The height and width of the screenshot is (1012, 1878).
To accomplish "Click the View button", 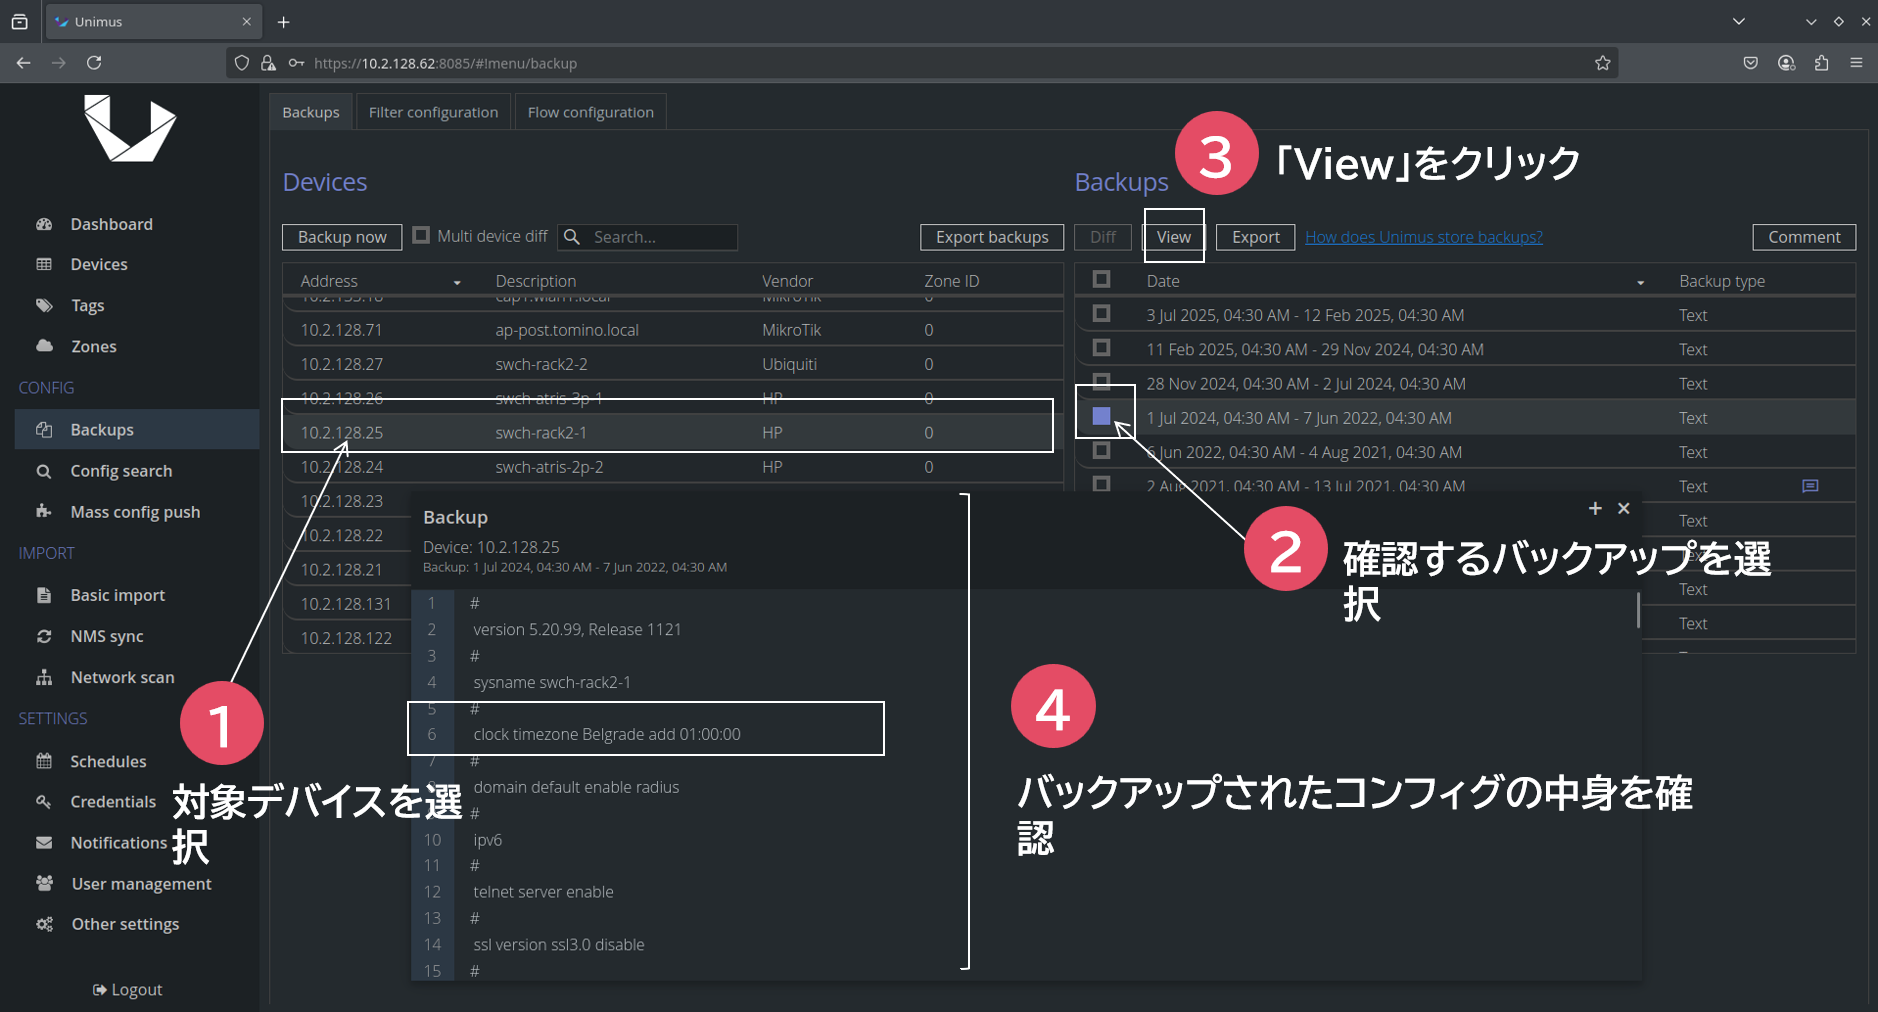I will coord(1174,237).
